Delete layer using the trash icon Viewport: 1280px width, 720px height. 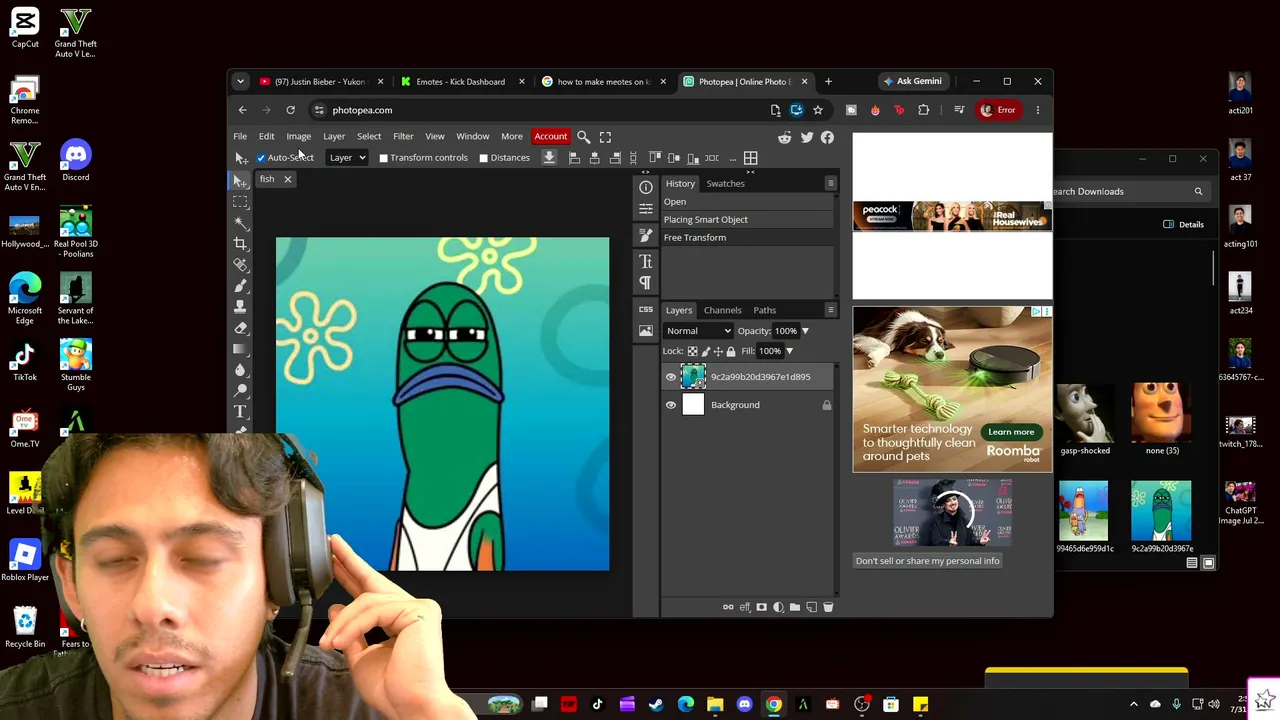tap(828, 607)
